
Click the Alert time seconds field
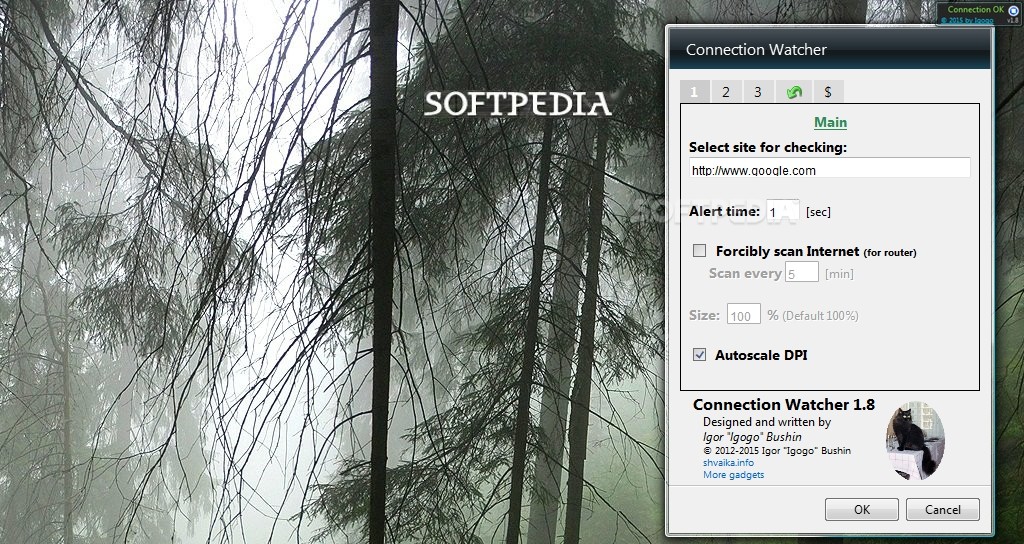click(782, 210)
